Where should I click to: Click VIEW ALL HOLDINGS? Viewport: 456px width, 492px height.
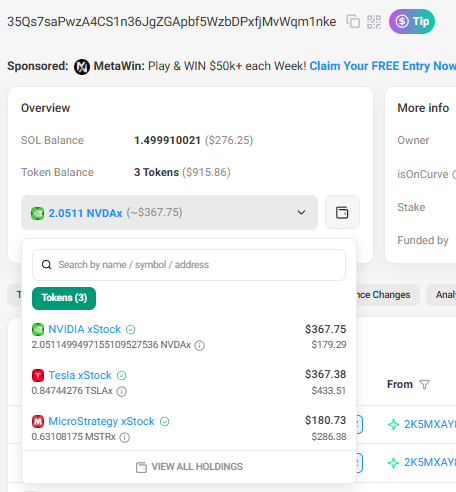click(189, 467)
